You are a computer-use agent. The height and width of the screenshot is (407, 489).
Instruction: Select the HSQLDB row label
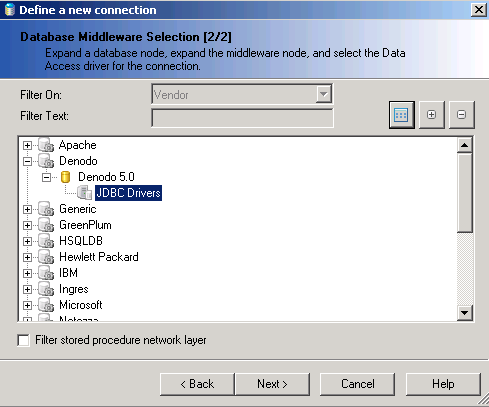81,241
